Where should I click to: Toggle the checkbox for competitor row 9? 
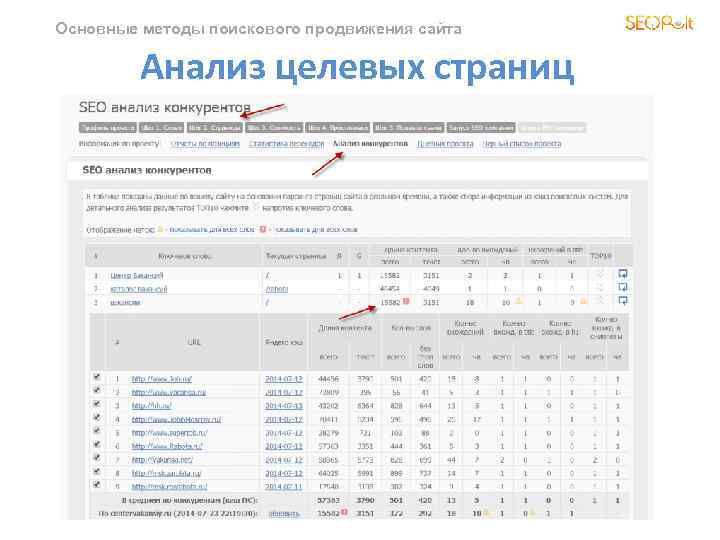(x=96, y=484)
